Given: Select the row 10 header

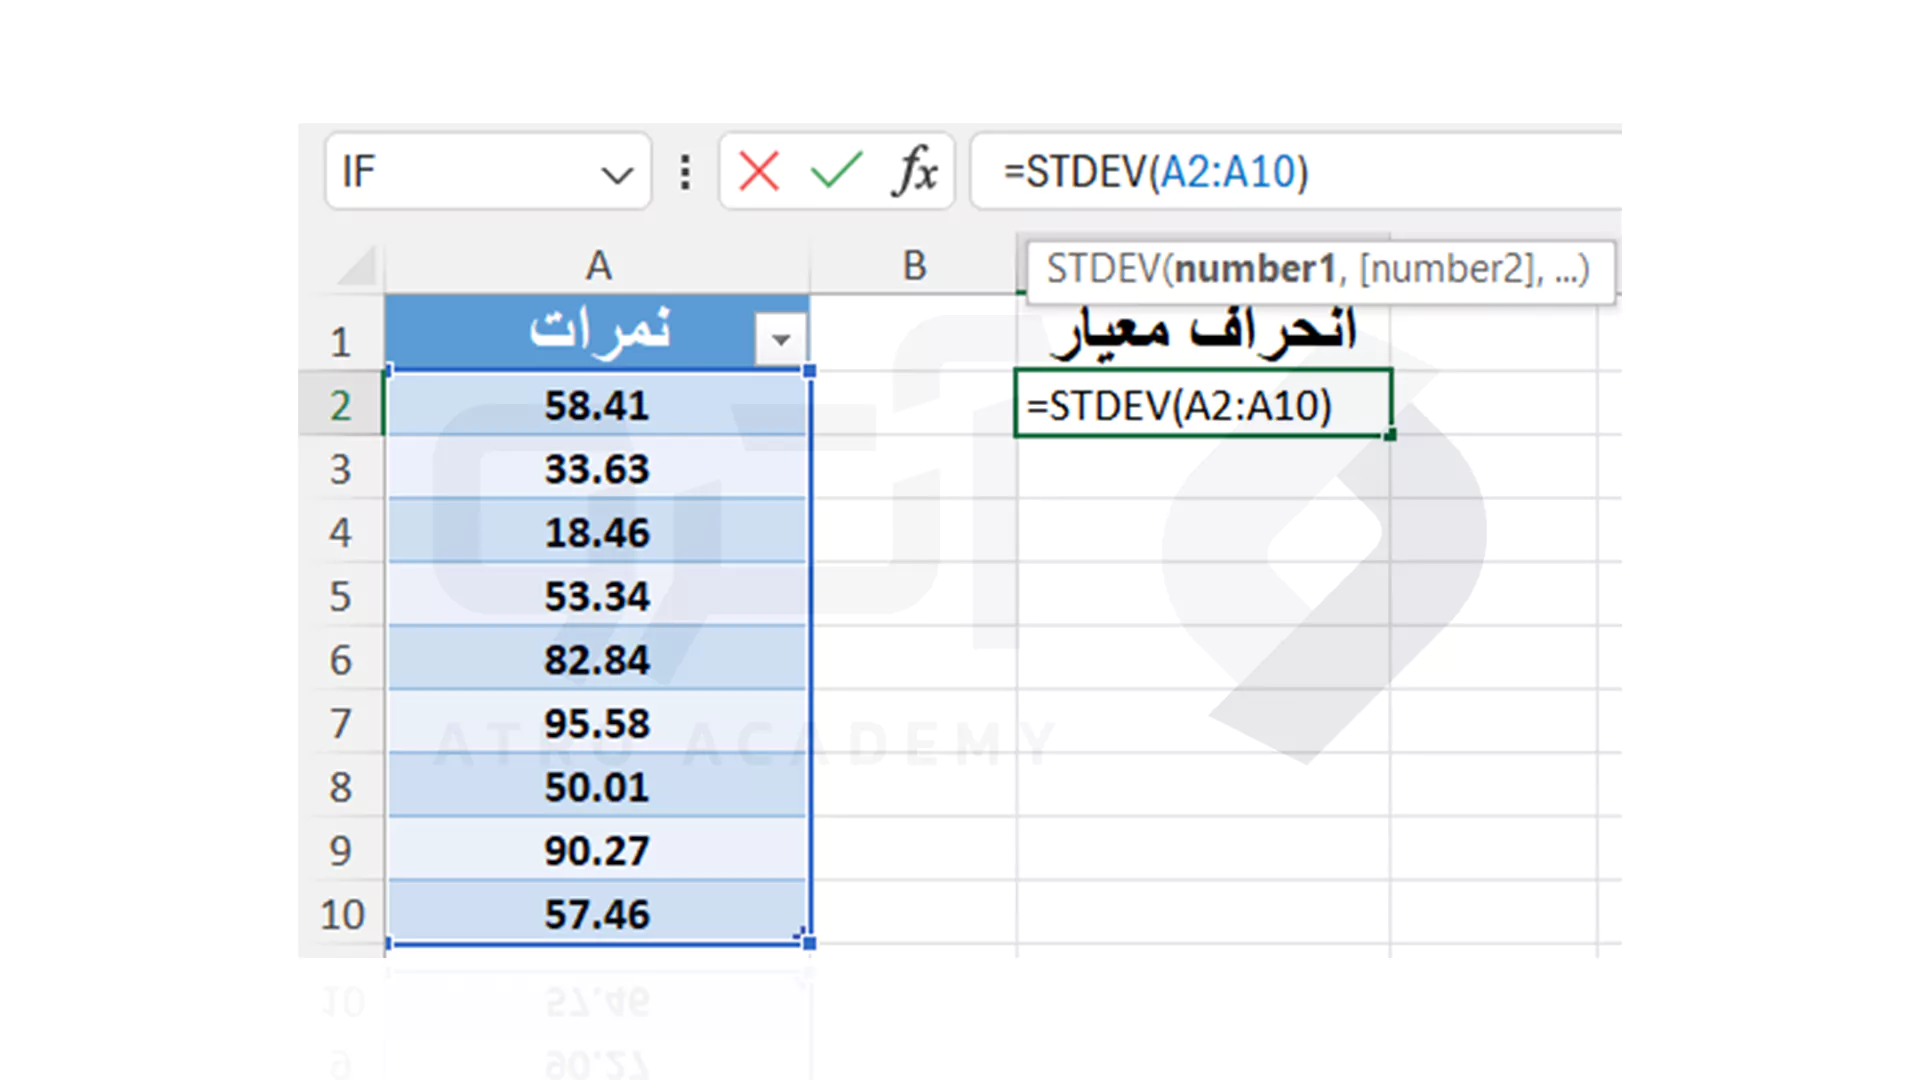Looking at the screenshot, I should (x=341, y=914).
